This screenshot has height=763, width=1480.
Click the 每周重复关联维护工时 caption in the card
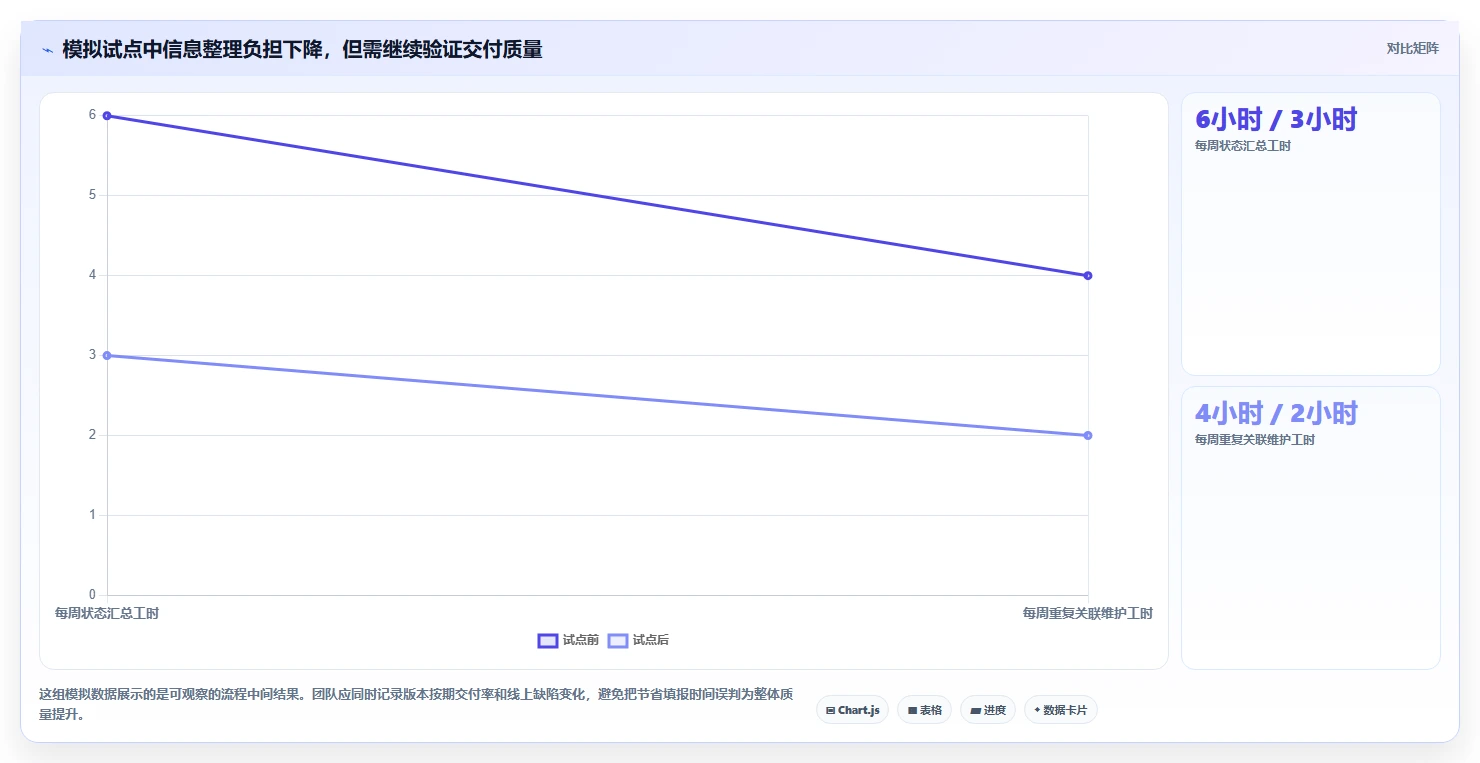[x=1255, y=440]
